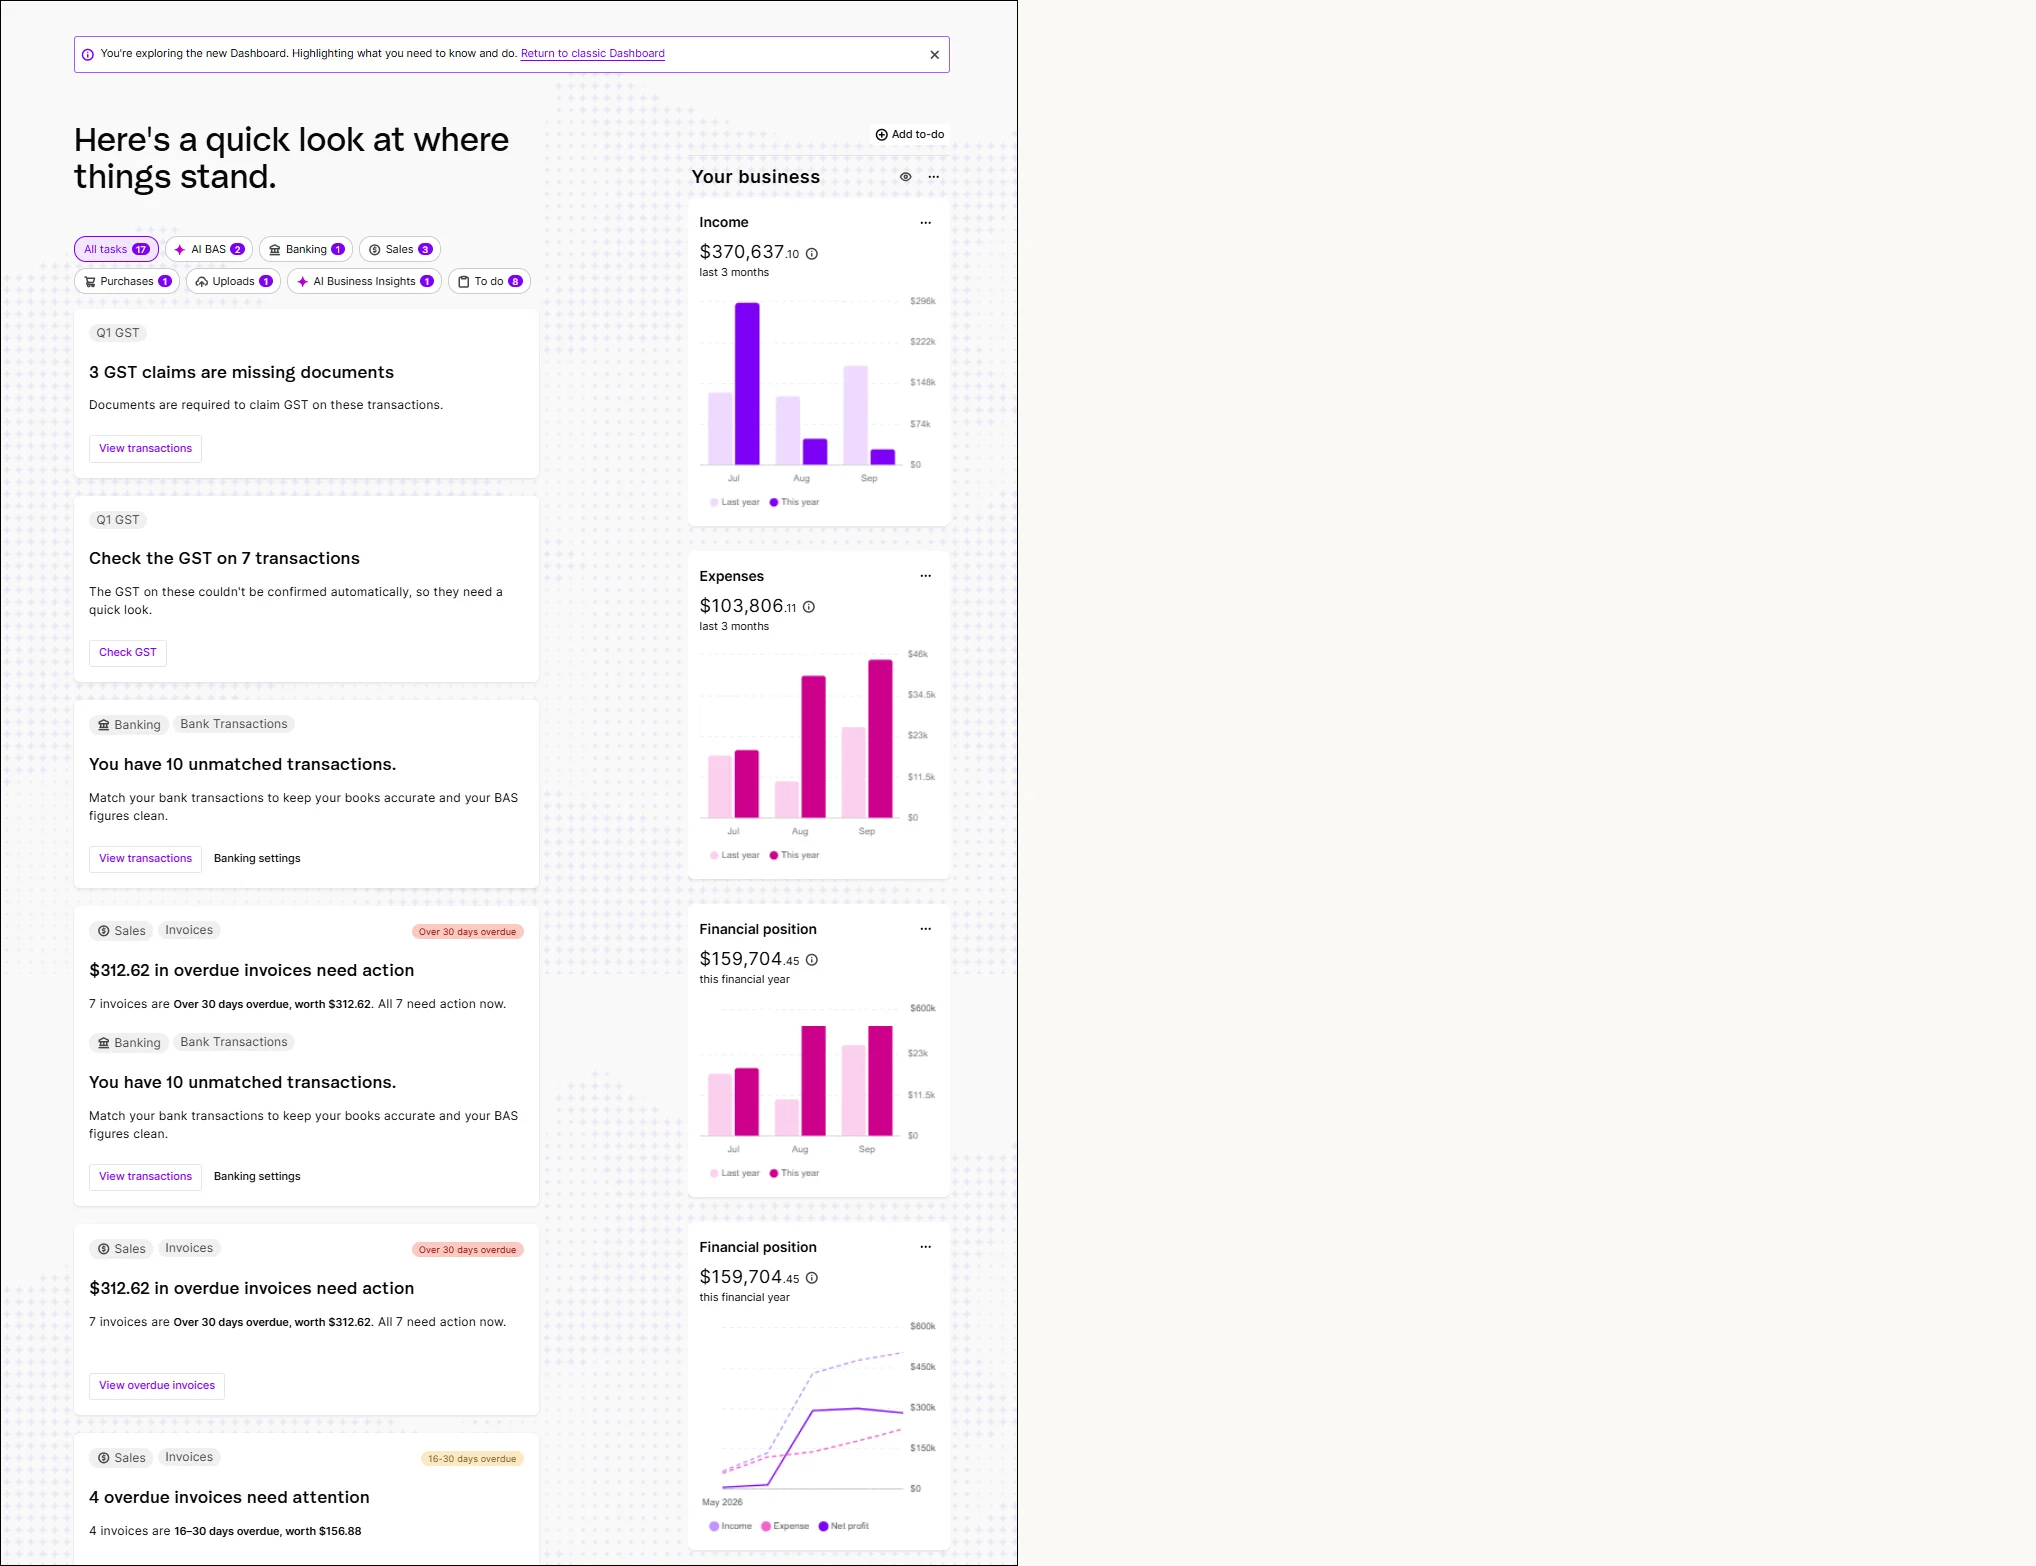Toggle Last year legend in the Income chart
This screenshot has width=2036, height=1566.
point(735,503)
